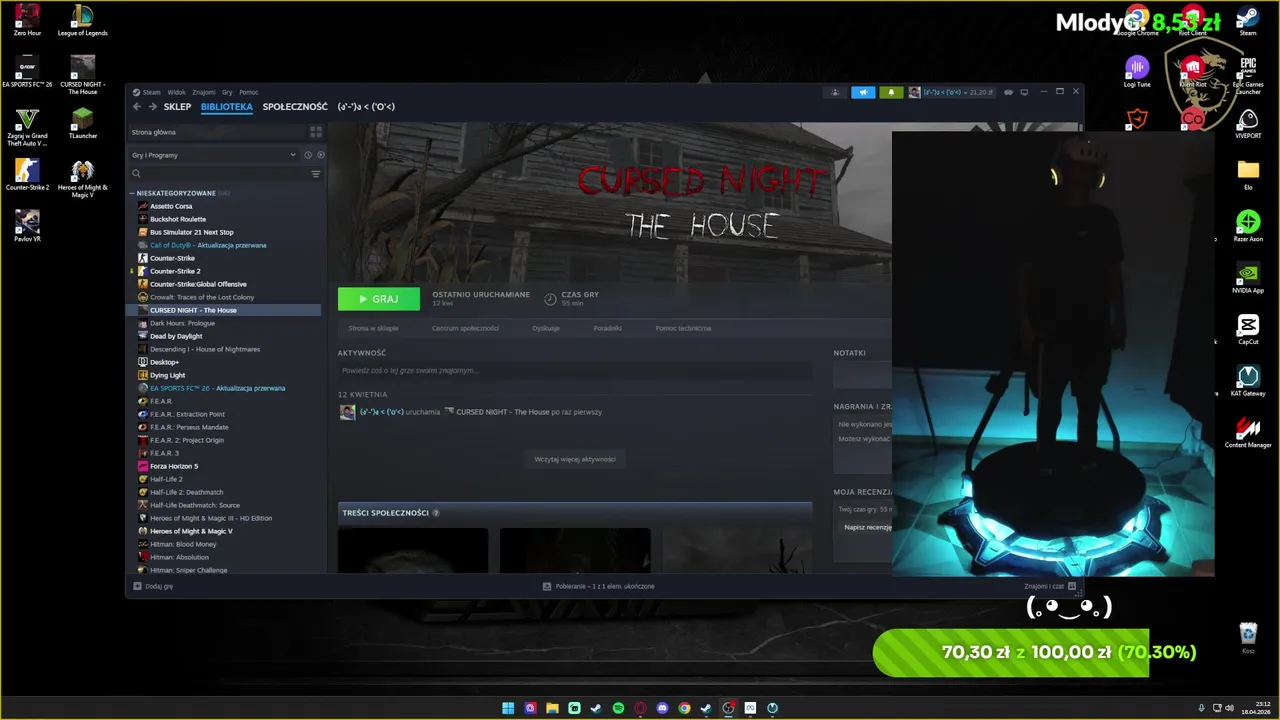Click the ready-to-play filter icon

click(320, 155)
